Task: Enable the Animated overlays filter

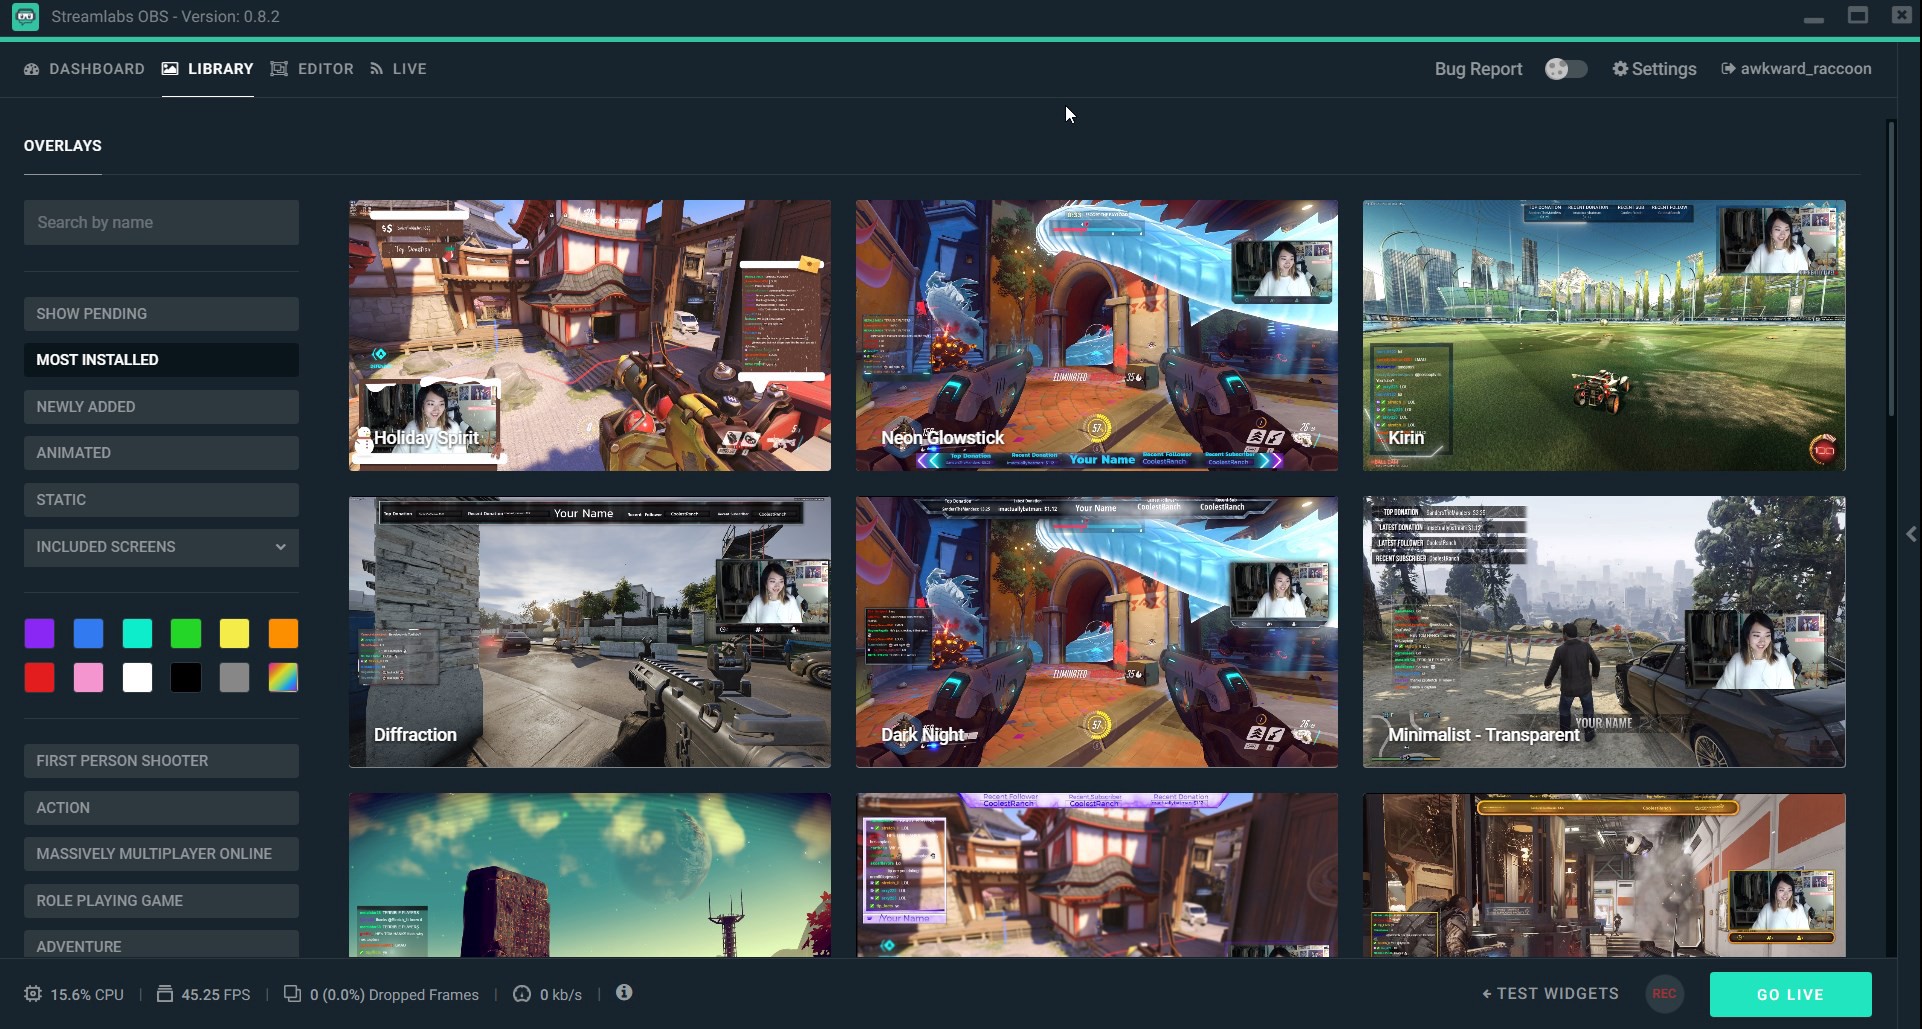Action: click(161, 453)
